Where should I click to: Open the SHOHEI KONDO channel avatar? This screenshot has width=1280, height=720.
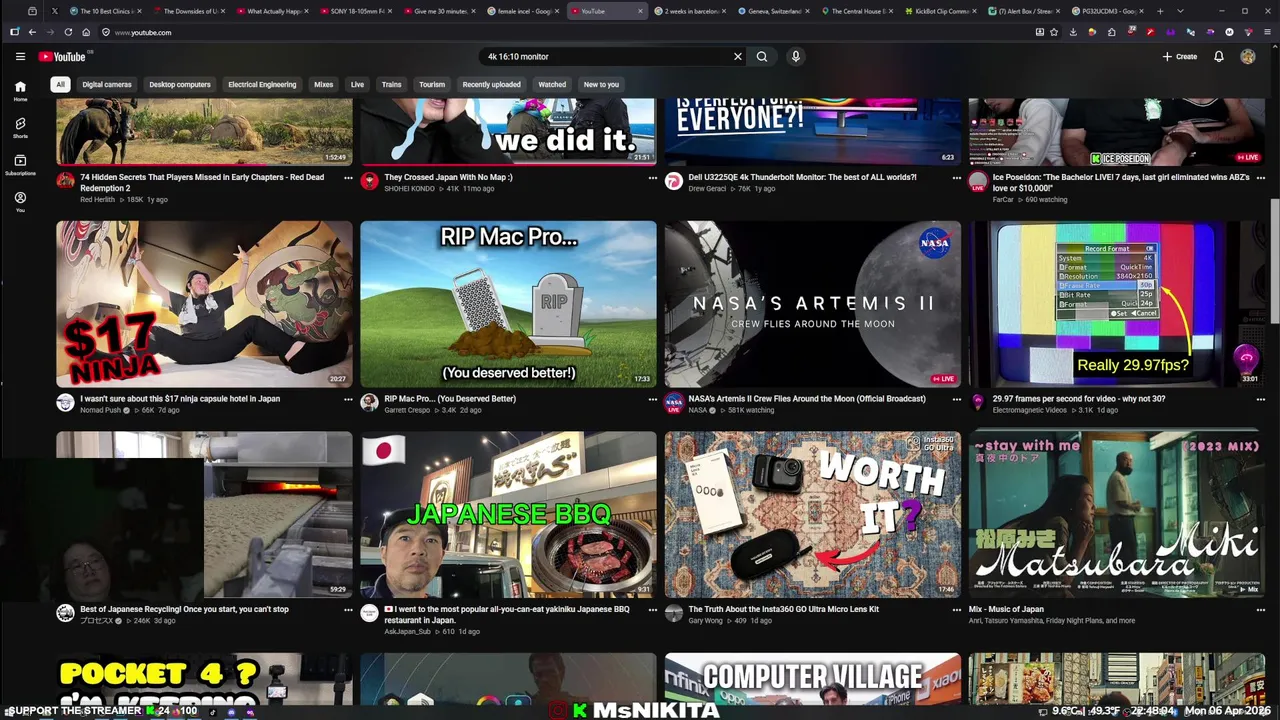(369, 181)
